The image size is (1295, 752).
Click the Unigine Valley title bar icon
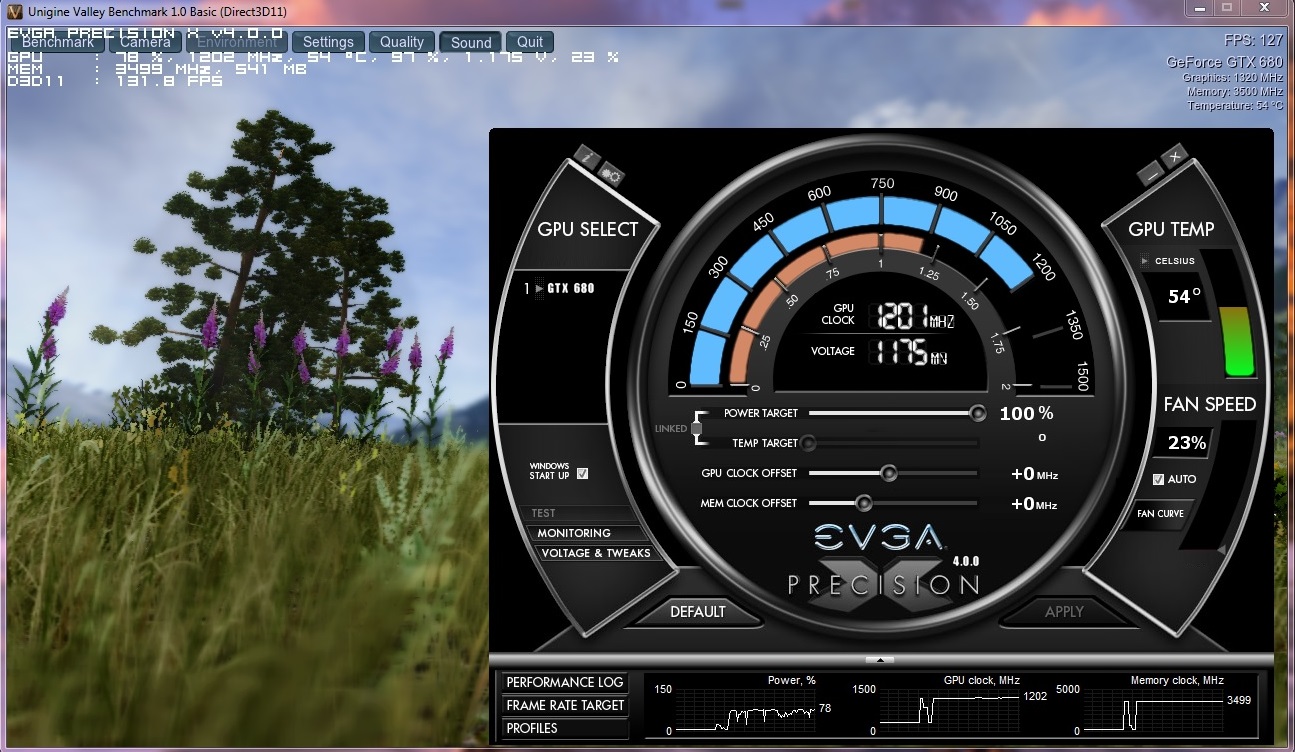click(x=15, y=11)
